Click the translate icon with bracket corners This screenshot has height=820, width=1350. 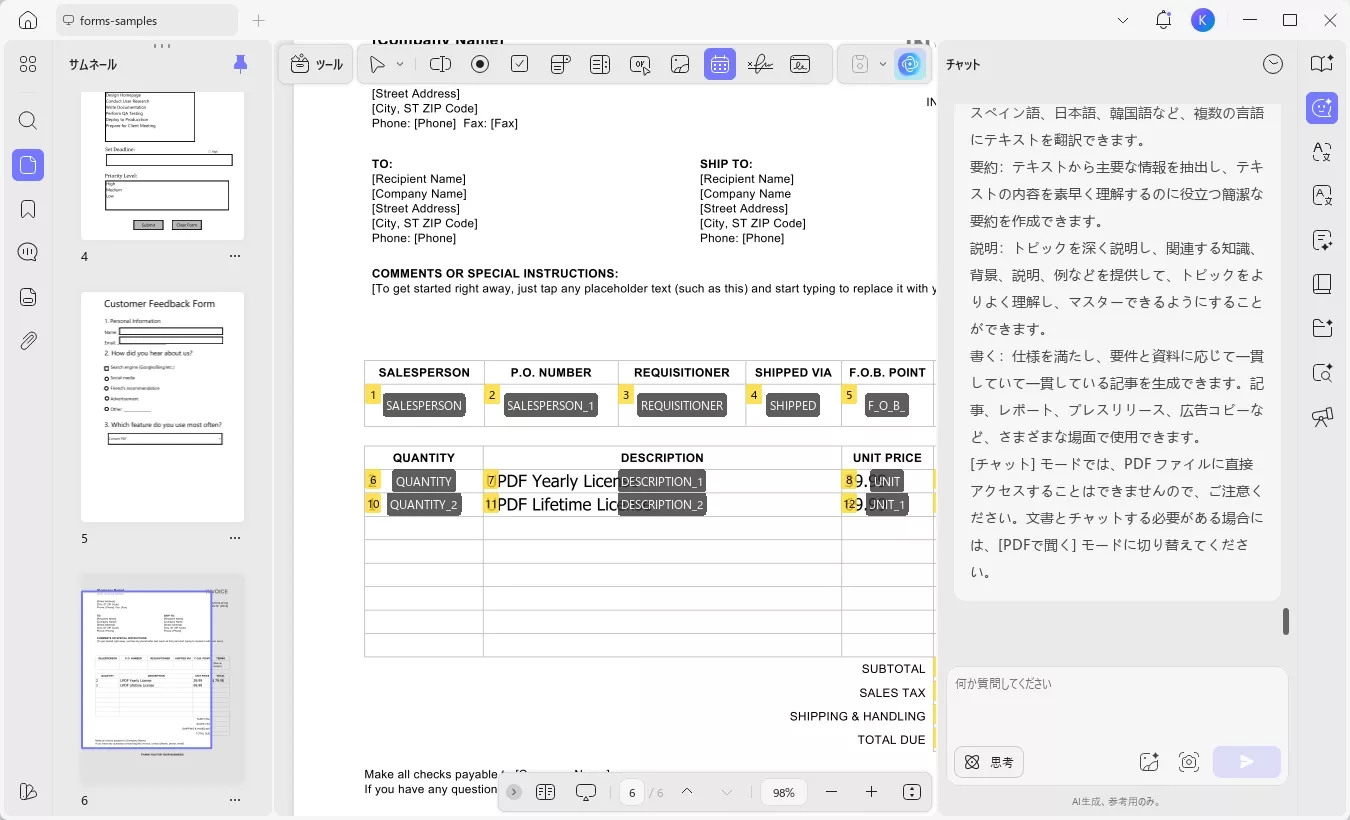(1322, 152)
